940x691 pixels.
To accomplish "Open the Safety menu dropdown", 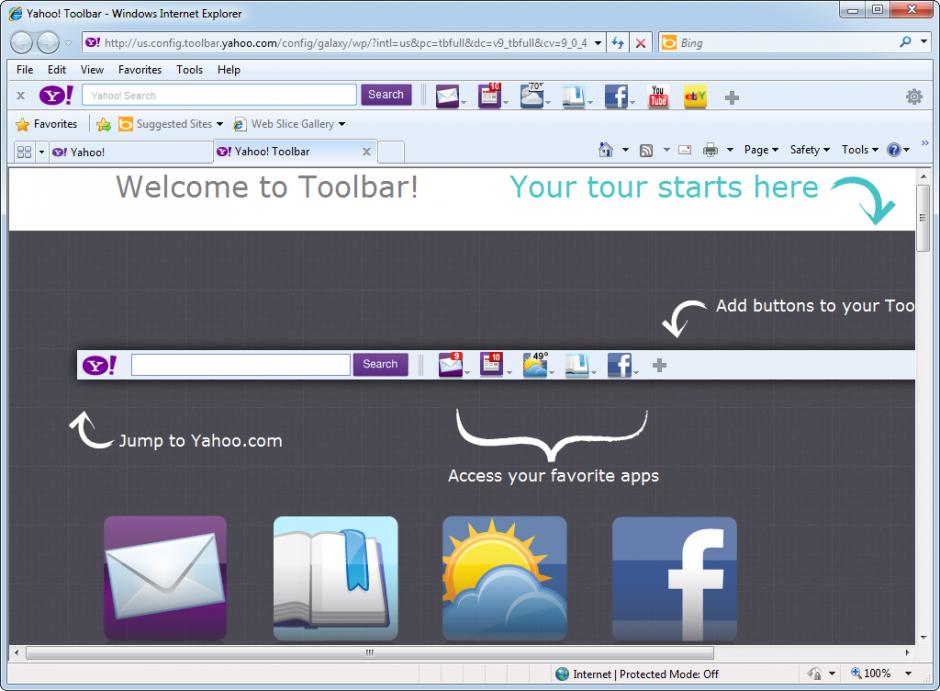I will [x=809, y=150].
